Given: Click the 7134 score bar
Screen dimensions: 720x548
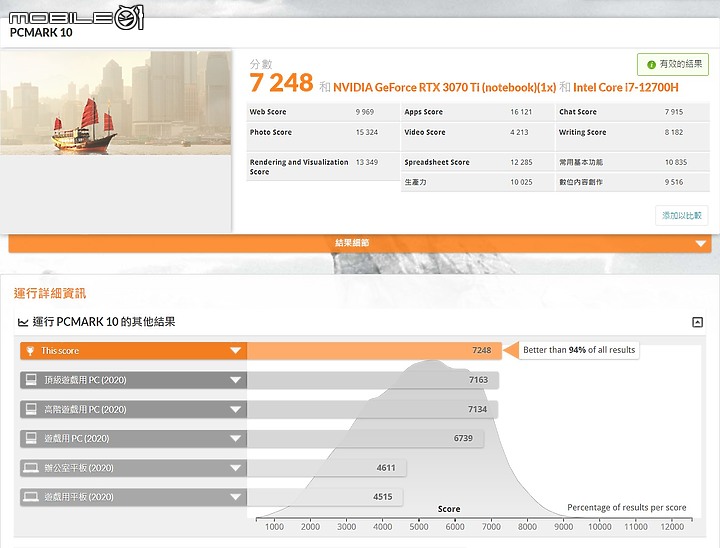Looking at the screenshot, I should point(372,409).
